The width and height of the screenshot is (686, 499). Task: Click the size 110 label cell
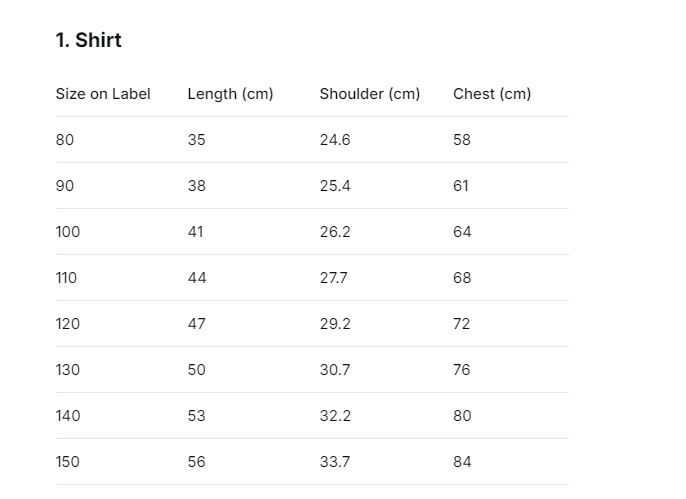click(x=66, y=278)
